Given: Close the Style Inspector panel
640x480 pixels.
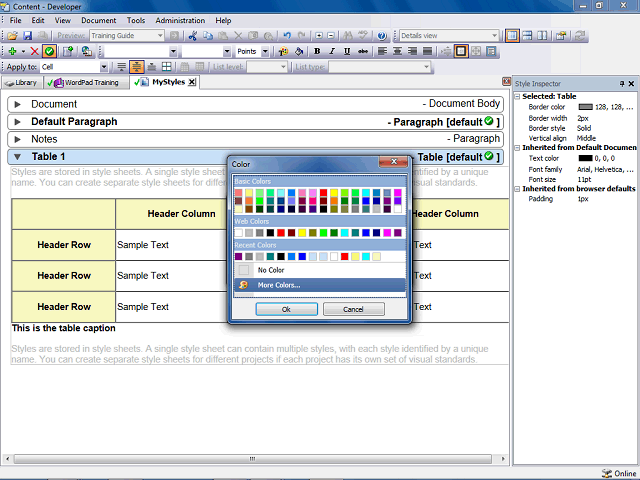Looking at the screenshot, I should pos(631,84).
